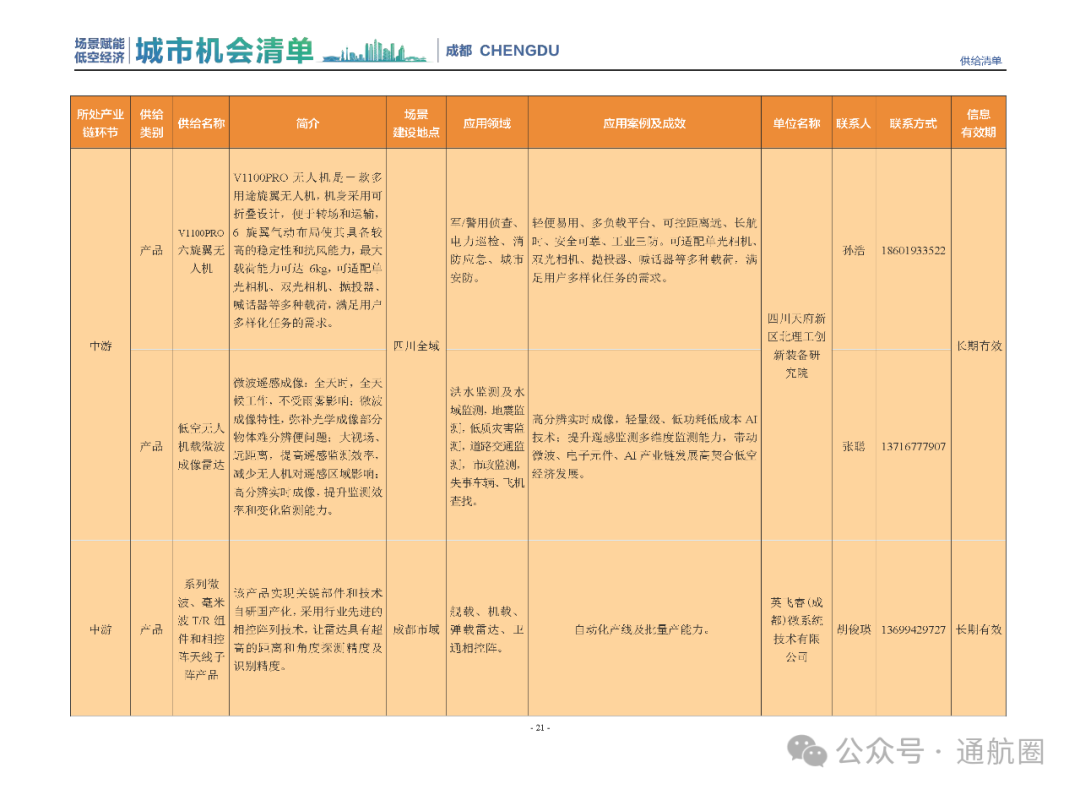Click the 英飞睿(成都)微系统技术有限公司 cell
The width and height of the screenshot is (1080, 795).
click(x=796, y=629)
